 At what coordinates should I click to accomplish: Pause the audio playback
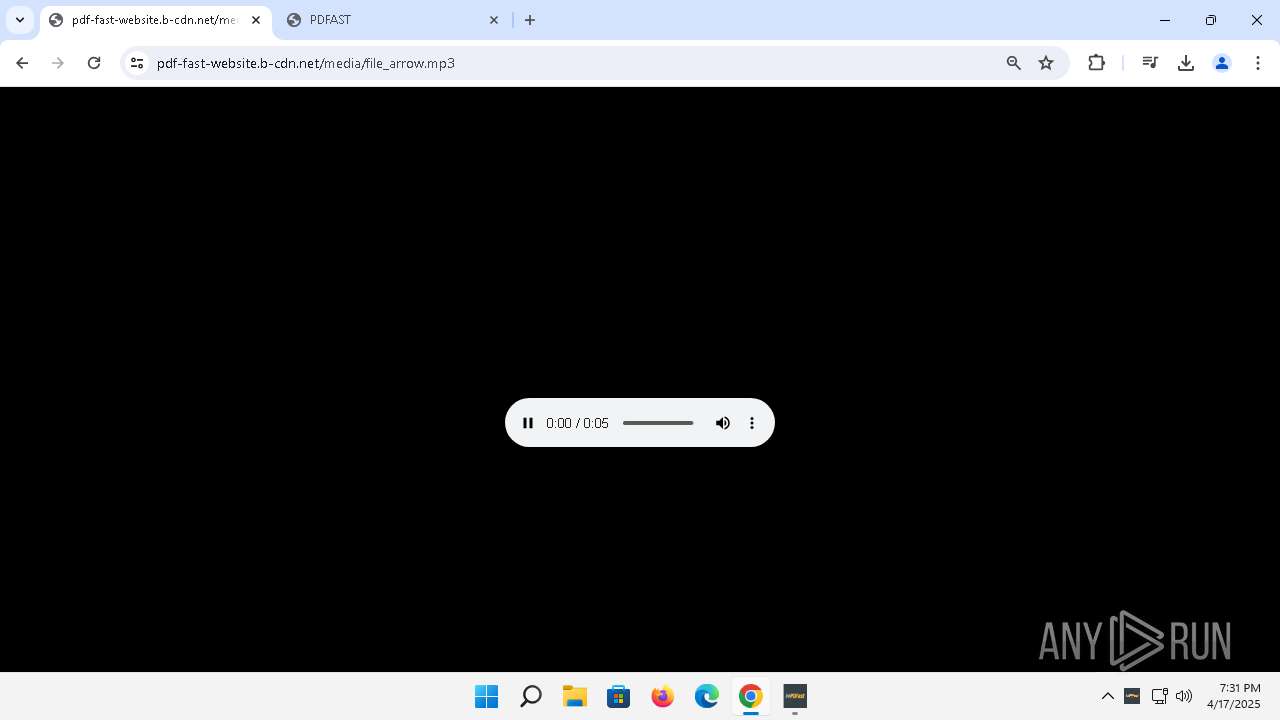(x=528, y=423)
